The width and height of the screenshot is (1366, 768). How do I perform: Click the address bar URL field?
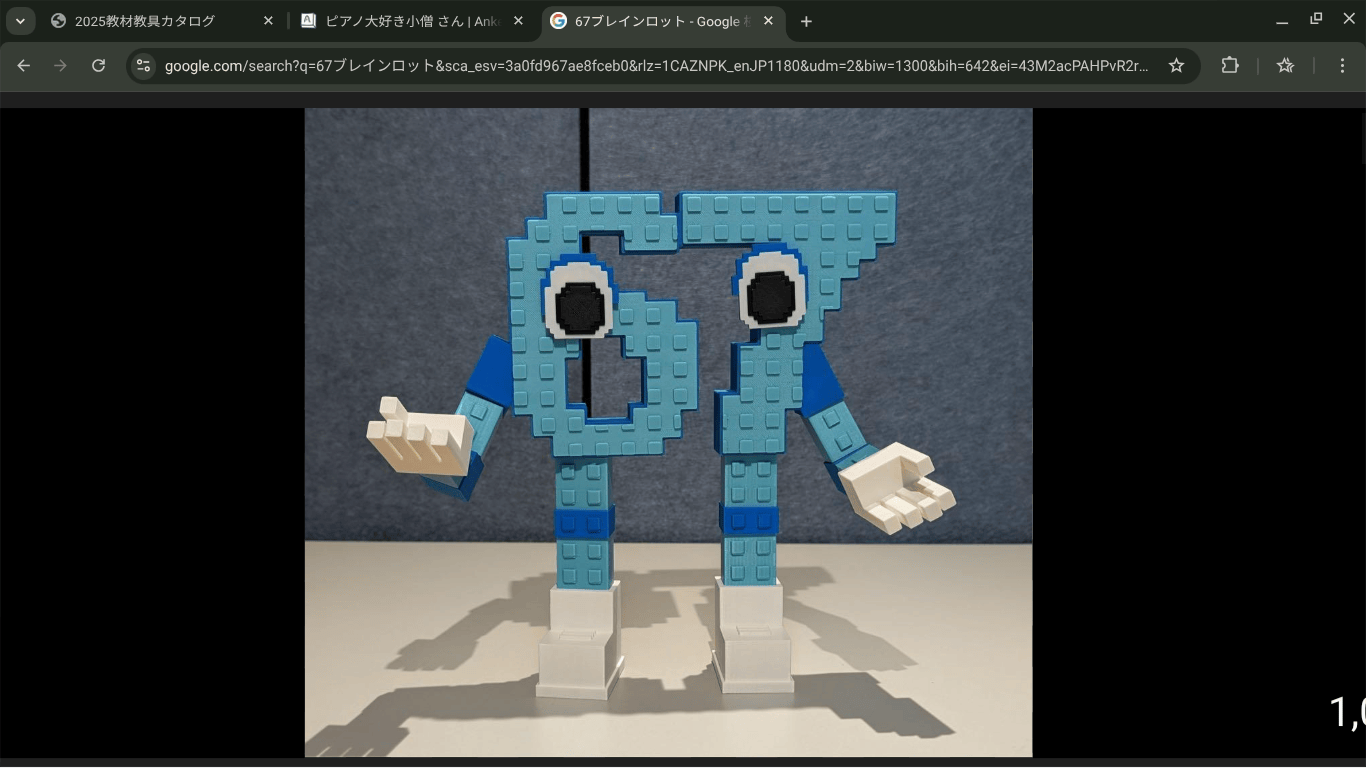pyautogui.click(x=655, y=66)
